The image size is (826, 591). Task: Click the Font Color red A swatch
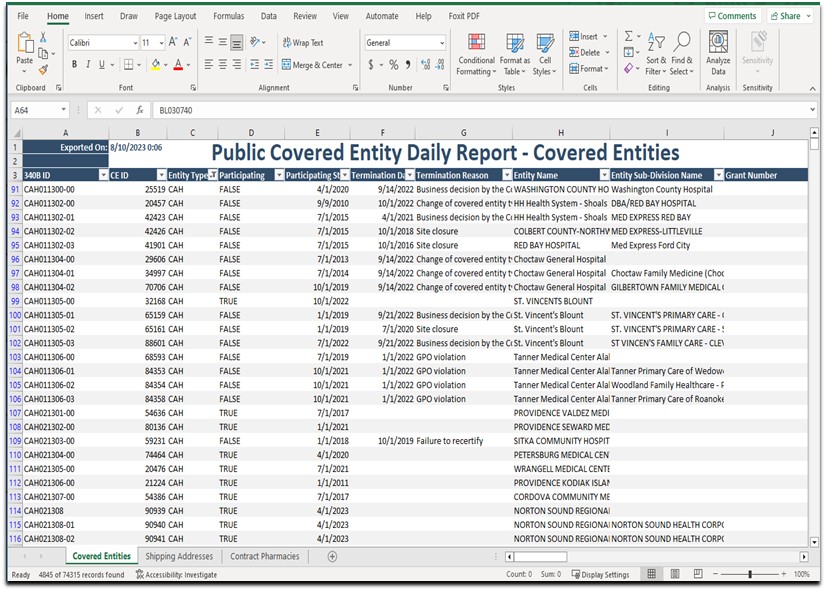pos(178,64)
